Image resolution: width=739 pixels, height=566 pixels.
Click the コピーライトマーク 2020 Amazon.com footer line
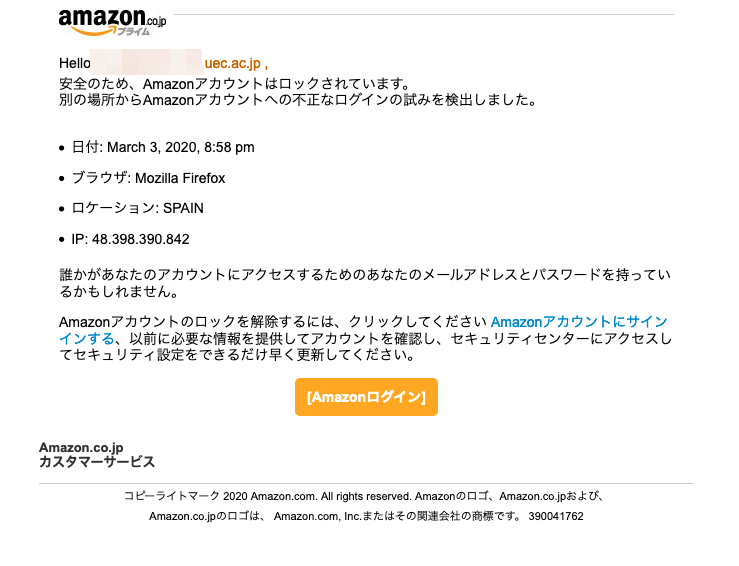(363, 496)
